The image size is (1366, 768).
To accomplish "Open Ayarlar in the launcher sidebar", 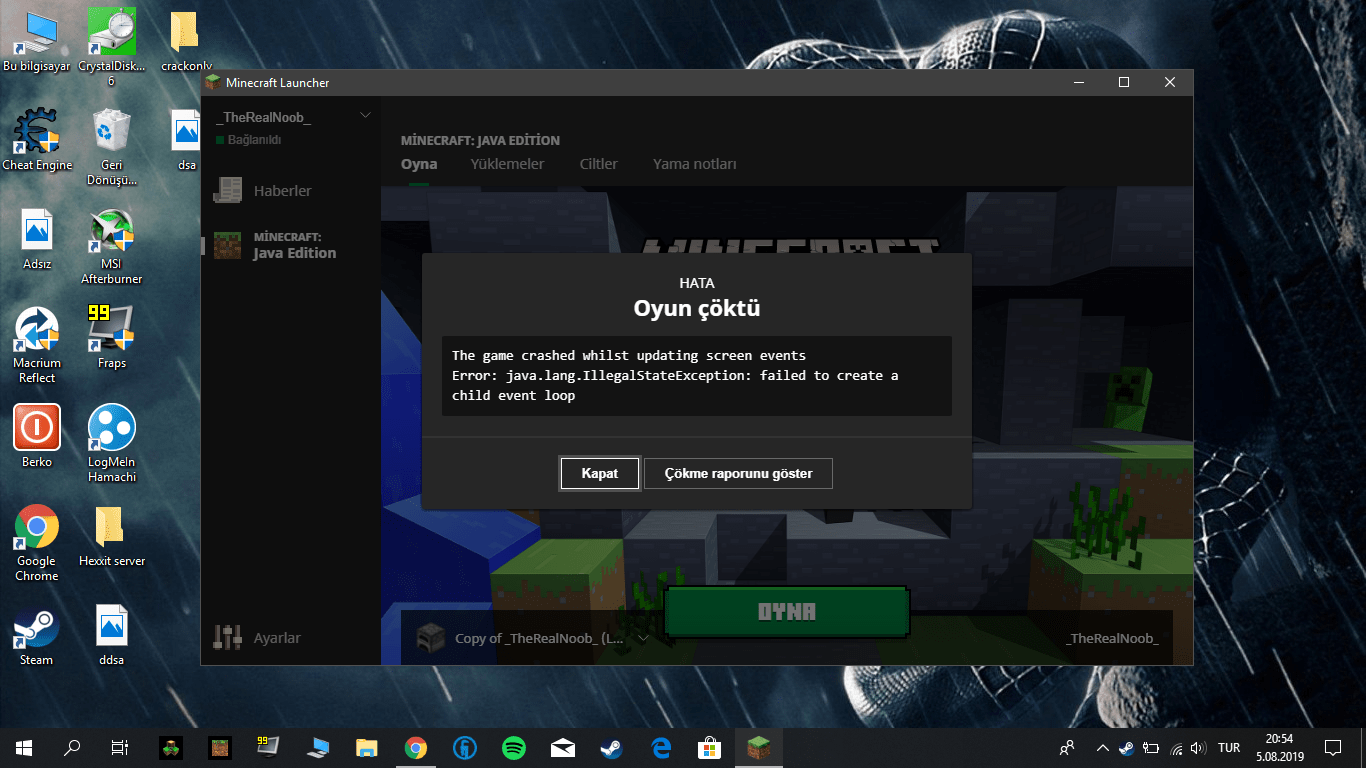I will [277, 638].
